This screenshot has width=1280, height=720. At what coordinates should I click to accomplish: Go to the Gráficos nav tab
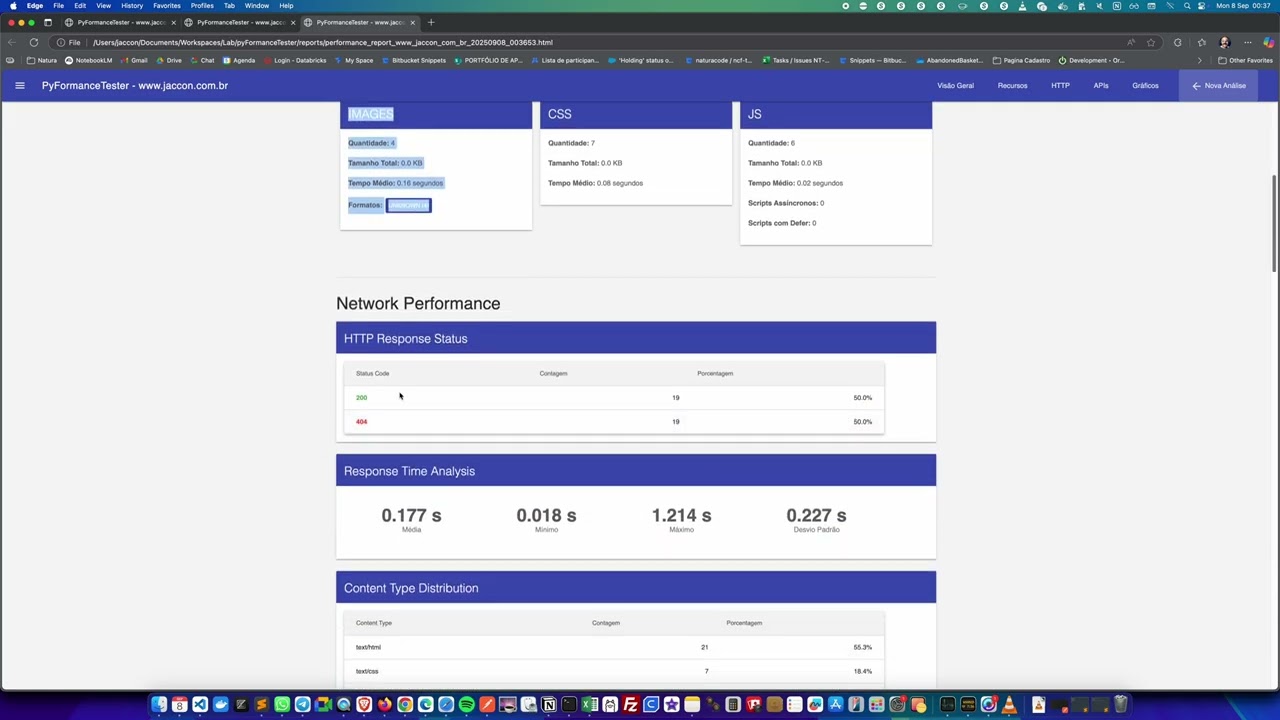[1145, 86]
